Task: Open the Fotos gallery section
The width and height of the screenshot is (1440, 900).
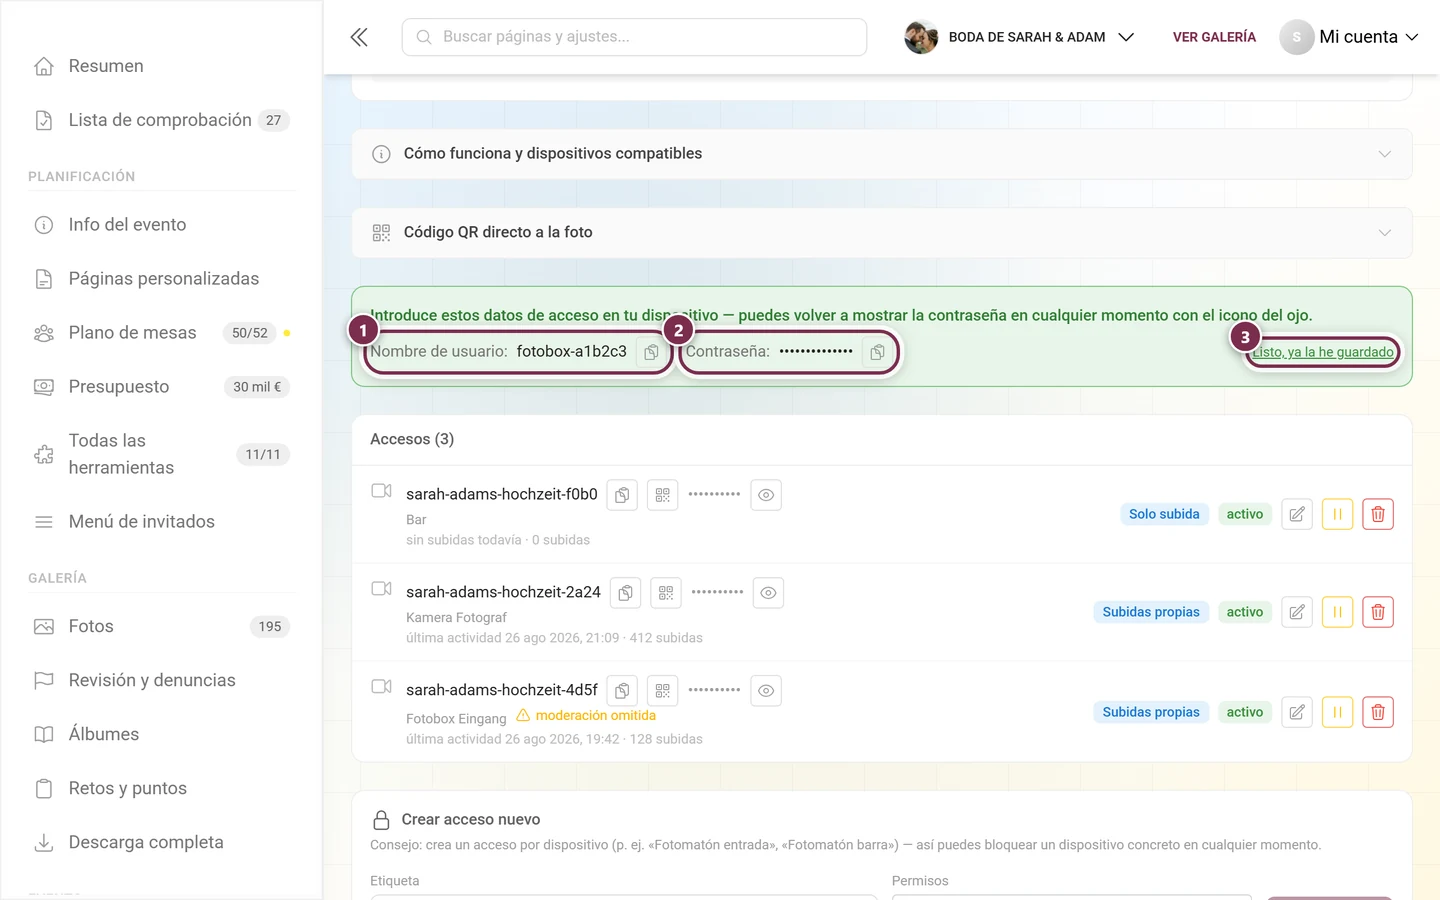Action: coord(161,627)
